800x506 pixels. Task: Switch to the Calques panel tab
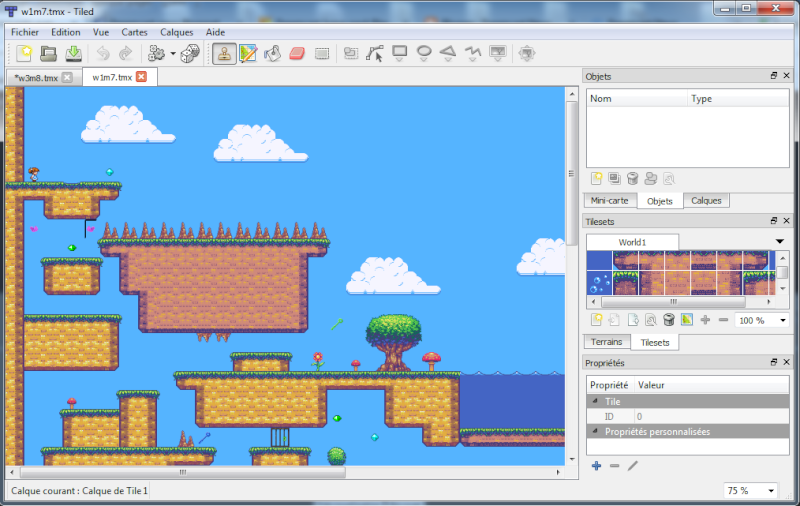(706, 200)
